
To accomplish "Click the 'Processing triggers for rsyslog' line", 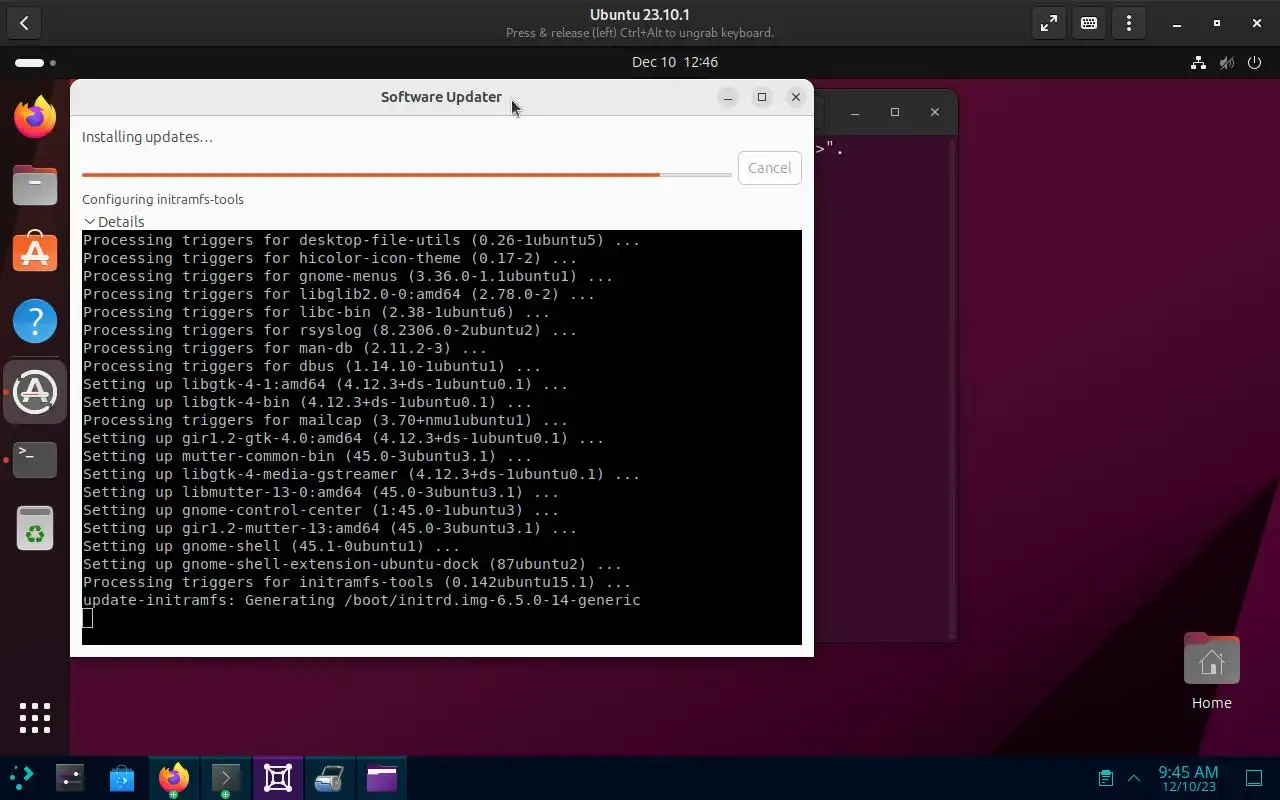I will pyautogui.click(x=330, y=330).
